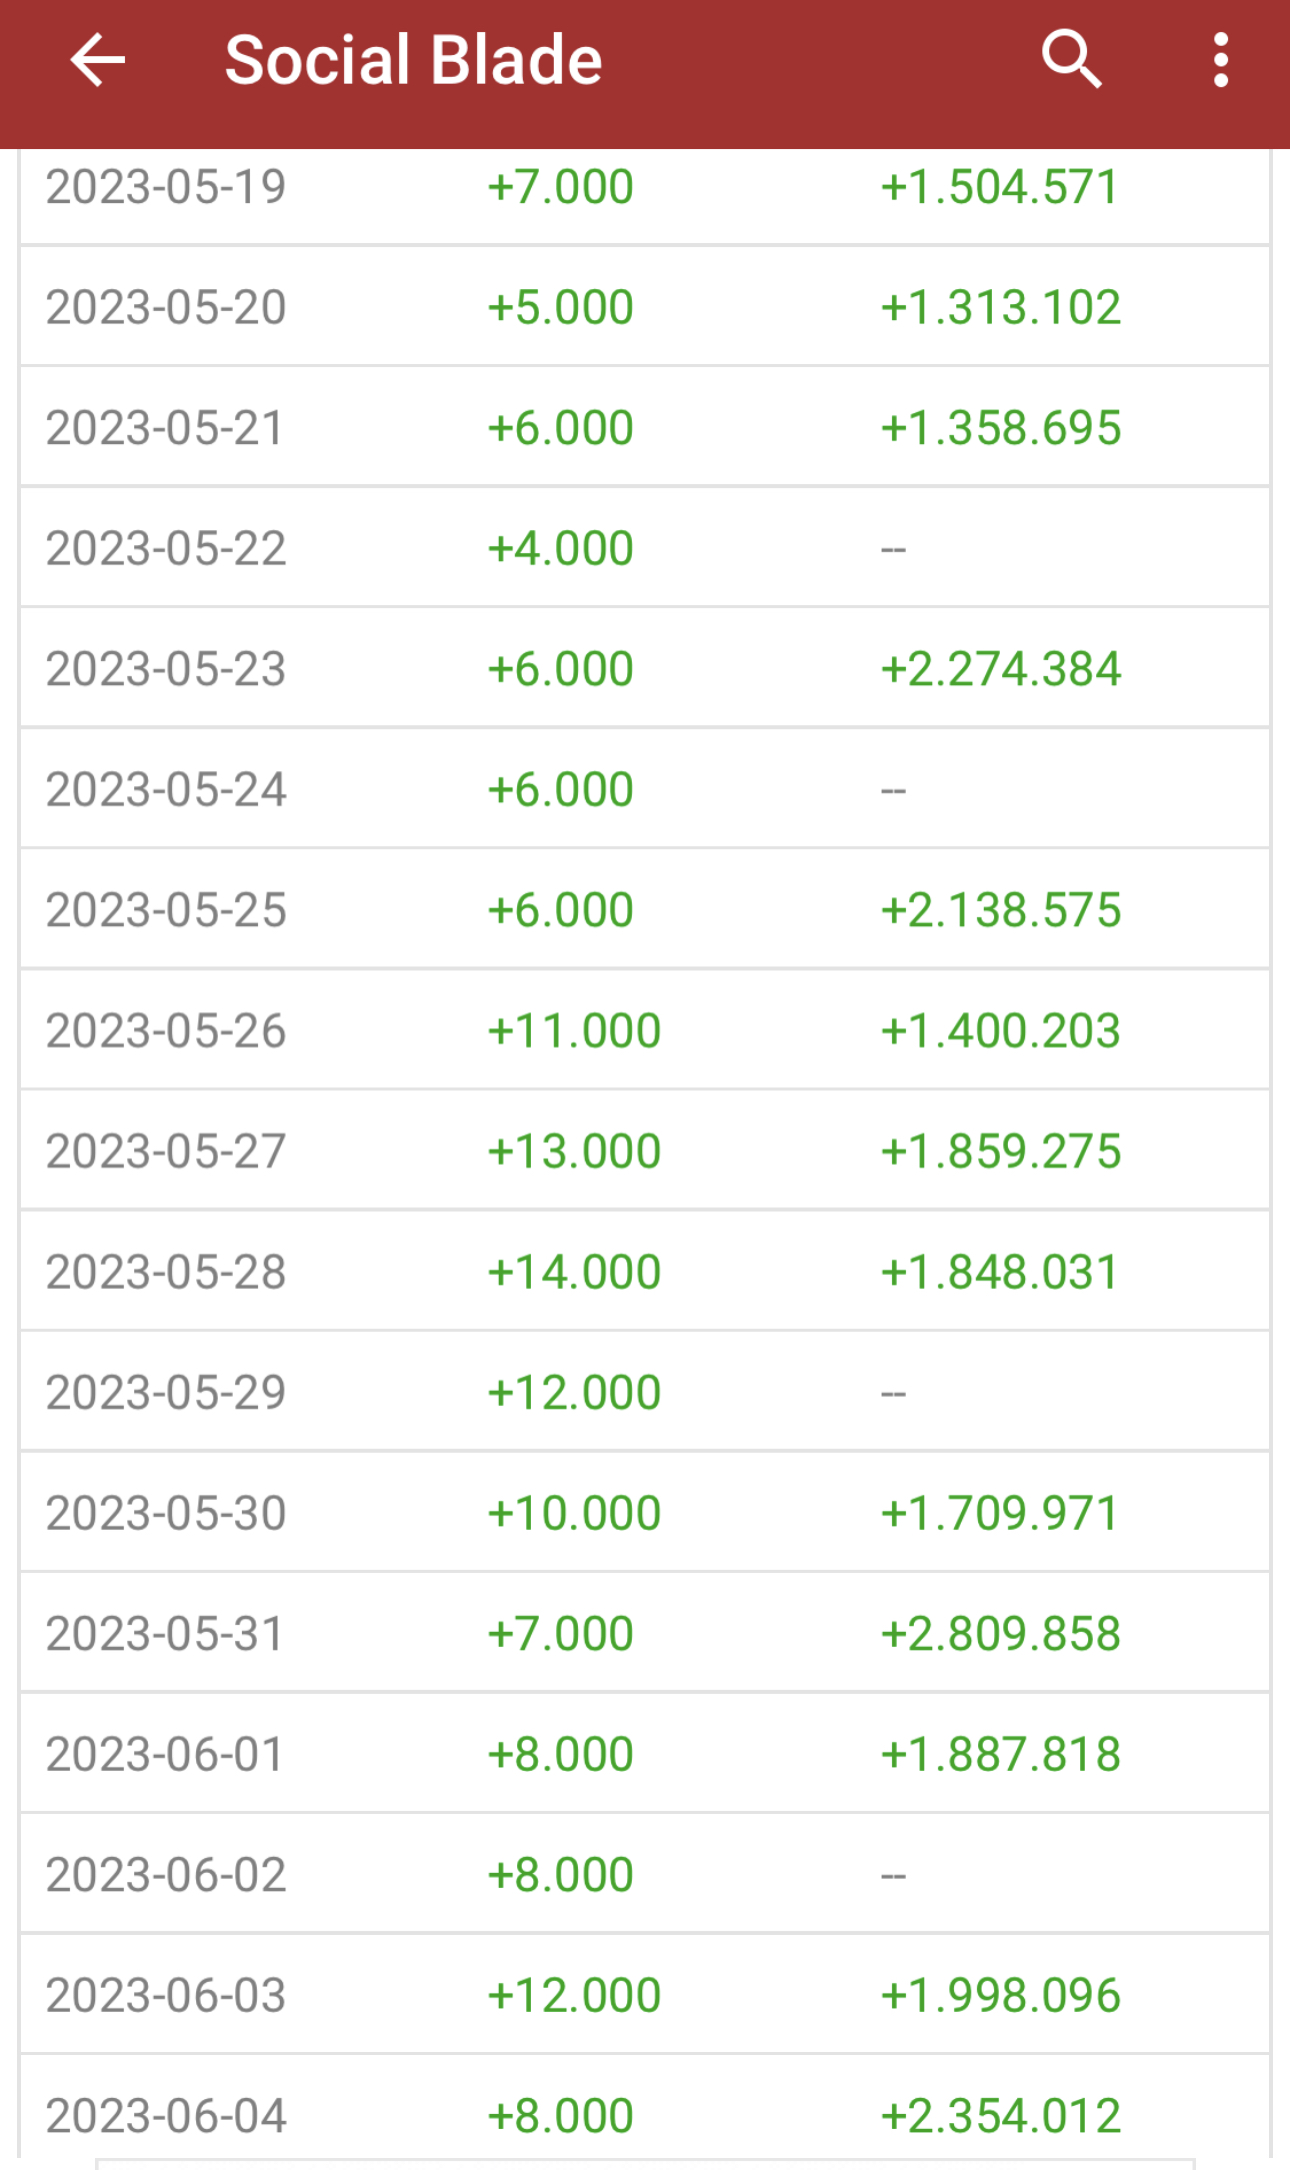Select the 2023-05-19 row date
This screenshot has width=1290, height=2170.
coord(166,187)
